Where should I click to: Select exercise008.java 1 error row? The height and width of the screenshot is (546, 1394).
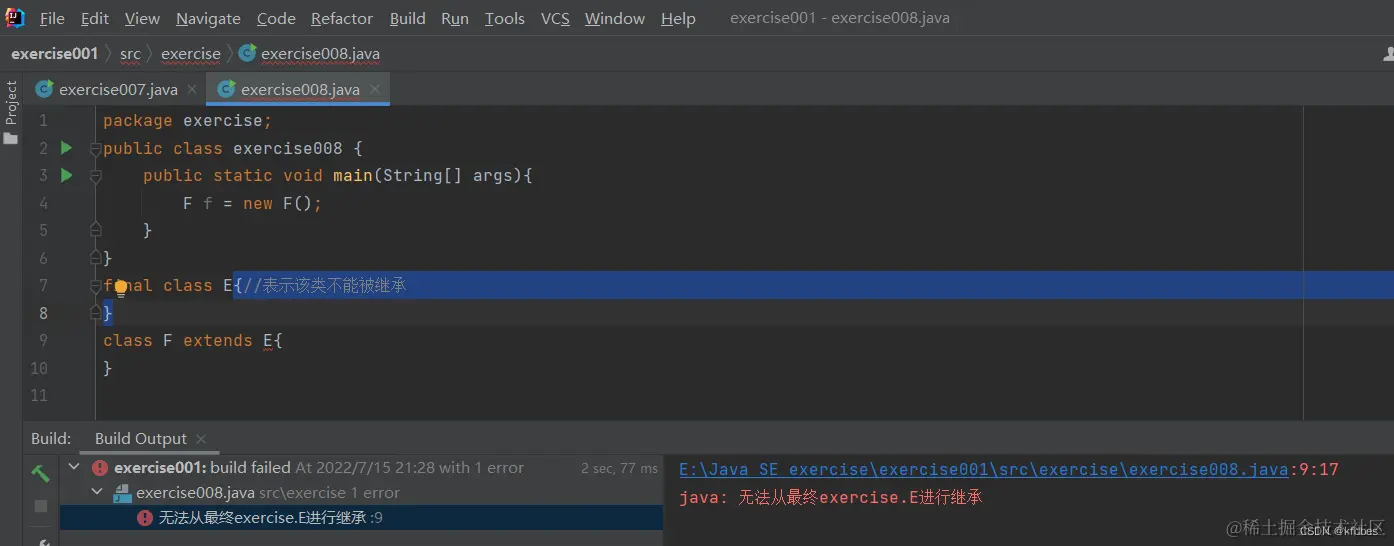pos(361,492)
